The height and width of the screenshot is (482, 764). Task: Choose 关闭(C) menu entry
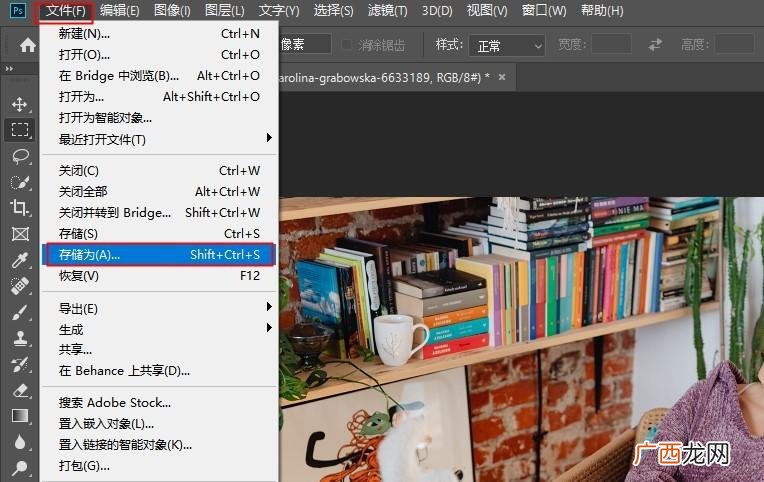(x=159, y=171)
